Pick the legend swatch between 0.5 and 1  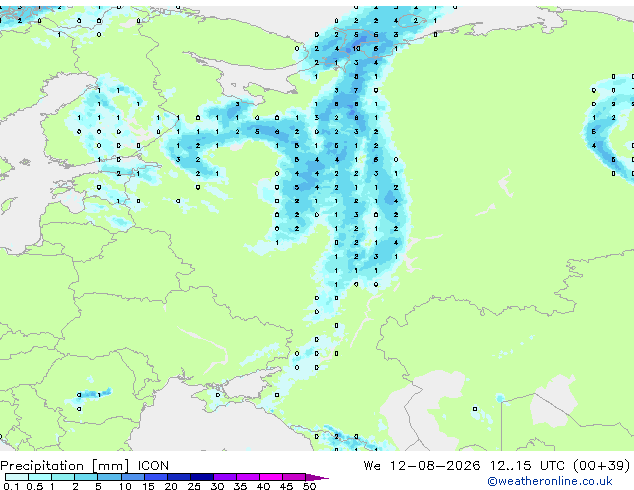[x=40, y=477]
